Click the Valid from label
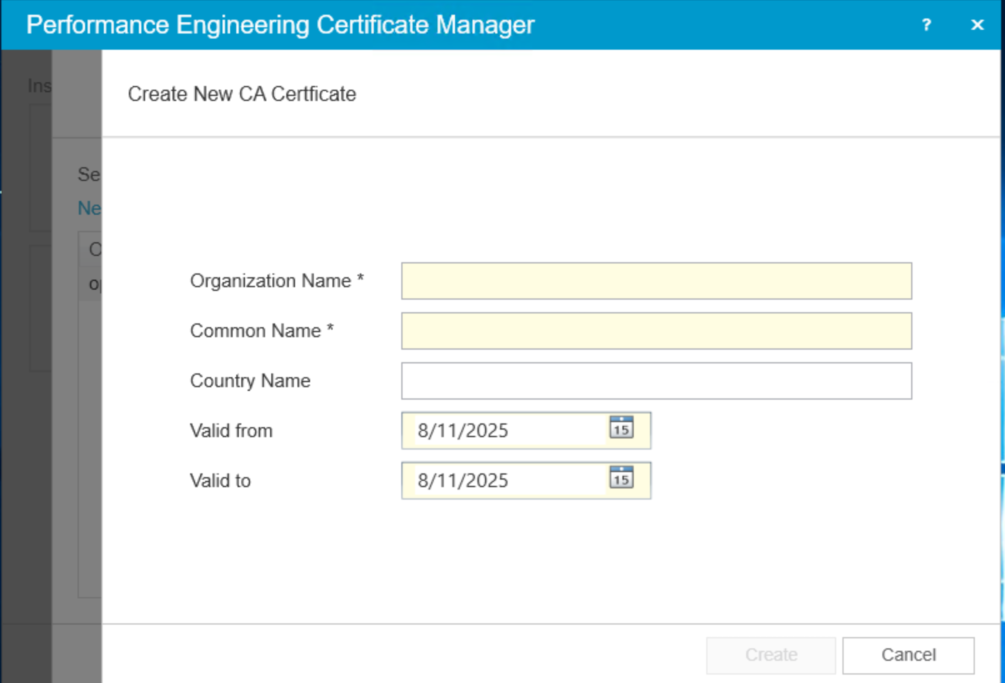 click(231, 431)
